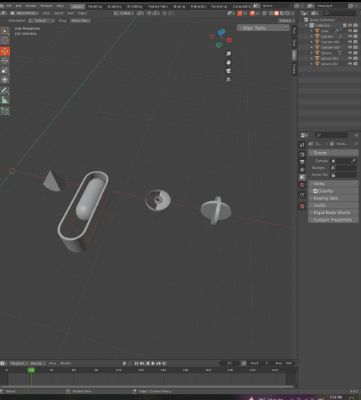Click the Blender logo in the menu bar
The width and height of the screenshot is (361, 400).
pyautogui.click(x=2, y=6)
